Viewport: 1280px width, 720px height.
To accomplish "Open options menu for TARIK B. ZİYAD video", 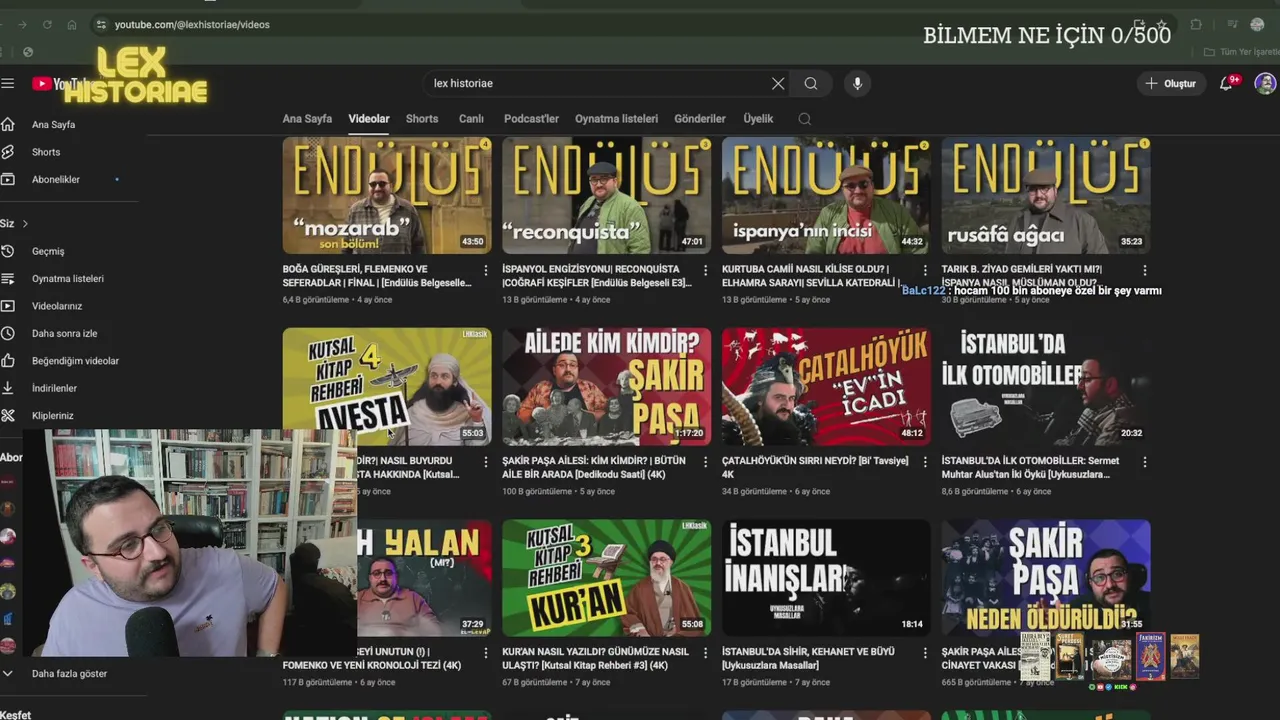I will (x=1145, y=270).
